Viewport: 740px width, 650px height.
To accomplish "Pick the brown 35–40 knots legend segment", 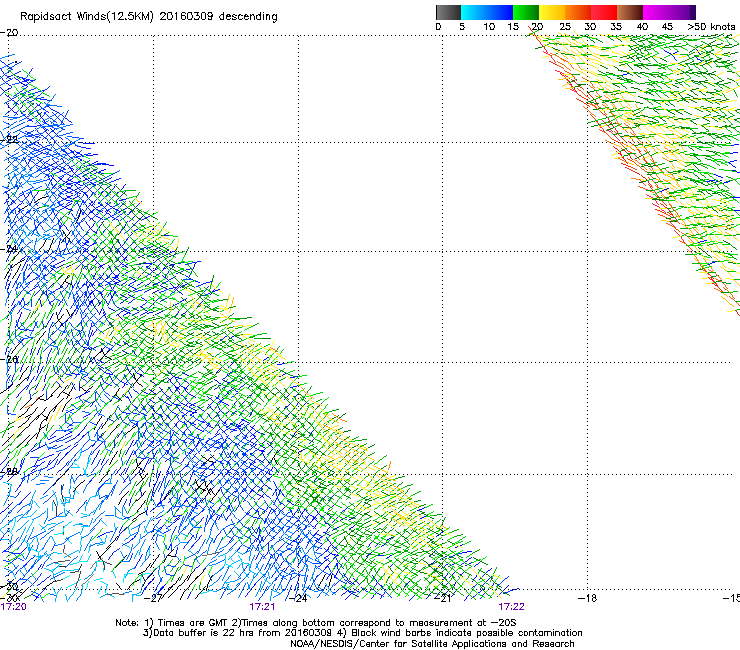I will tap(630, 12).
